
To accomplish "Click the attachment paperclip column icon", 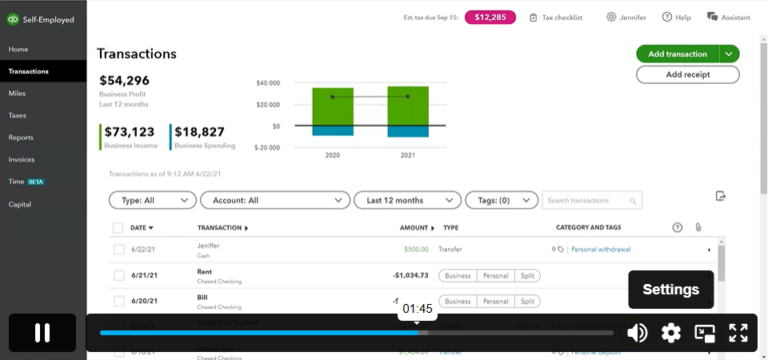I will tap(698, 227).
